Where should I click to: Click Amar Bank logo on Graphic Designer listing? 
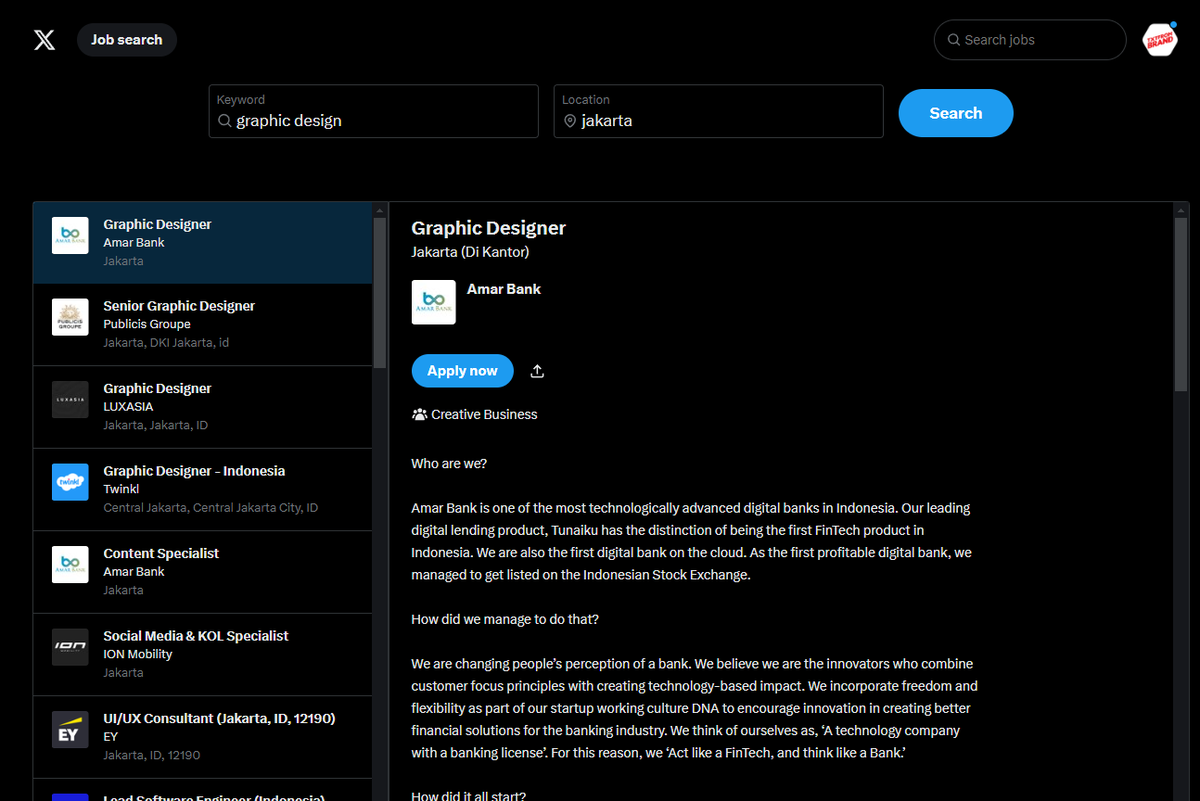coord(70,235)
